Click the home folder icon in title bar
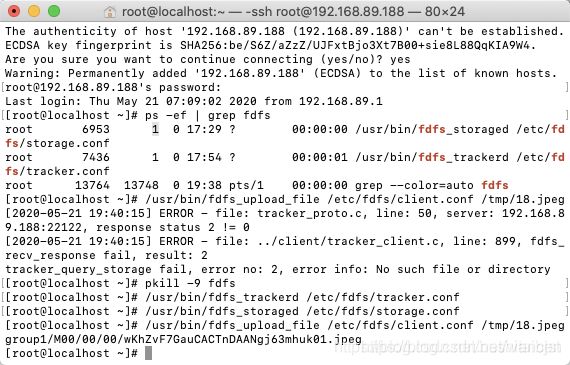The width and height of the screenshot is (570, 365). tap(110, 12)
